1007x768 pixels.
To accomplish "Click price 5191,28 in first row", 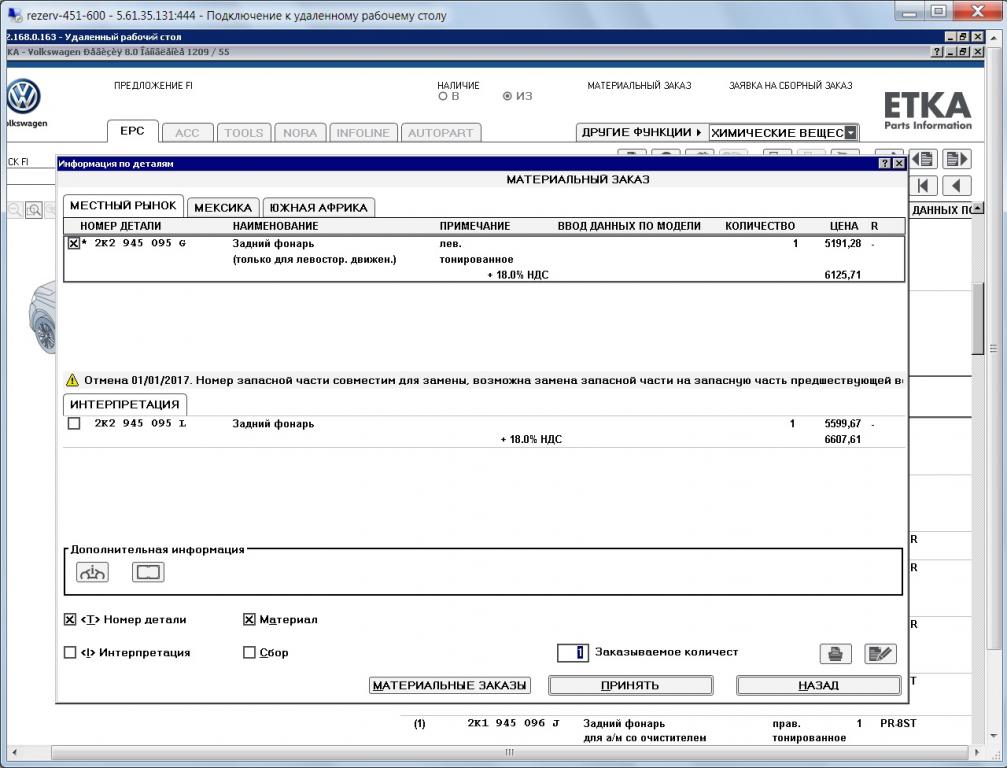I will coord(843,243).
